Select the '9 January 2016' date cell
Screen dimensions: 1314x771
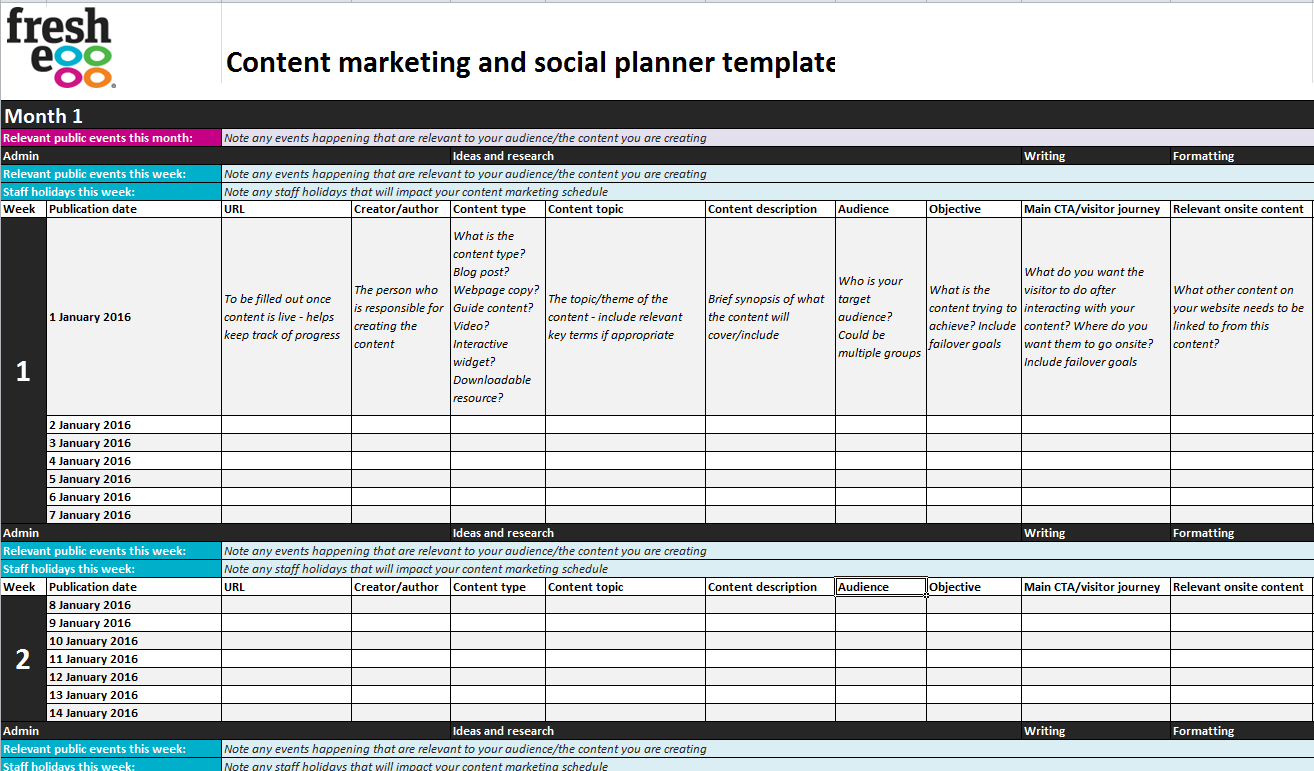click(134, 623)
